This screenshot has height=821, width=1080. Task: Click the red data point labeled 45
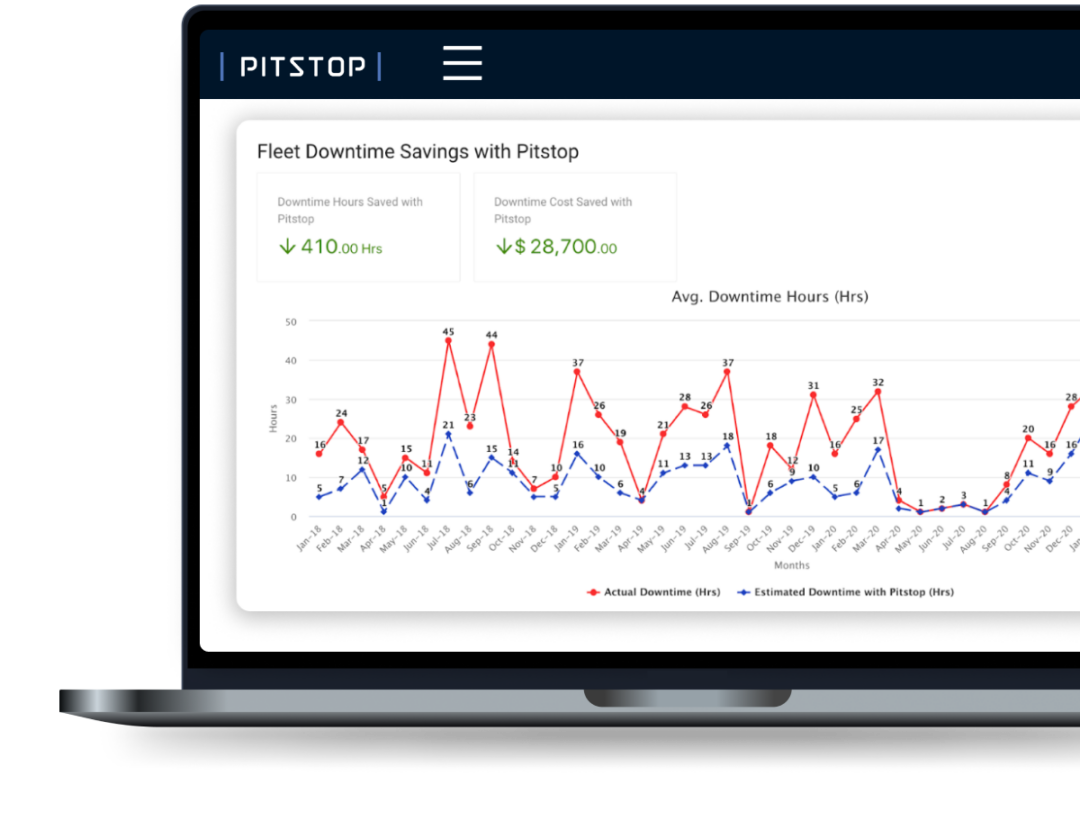point(448,341)
